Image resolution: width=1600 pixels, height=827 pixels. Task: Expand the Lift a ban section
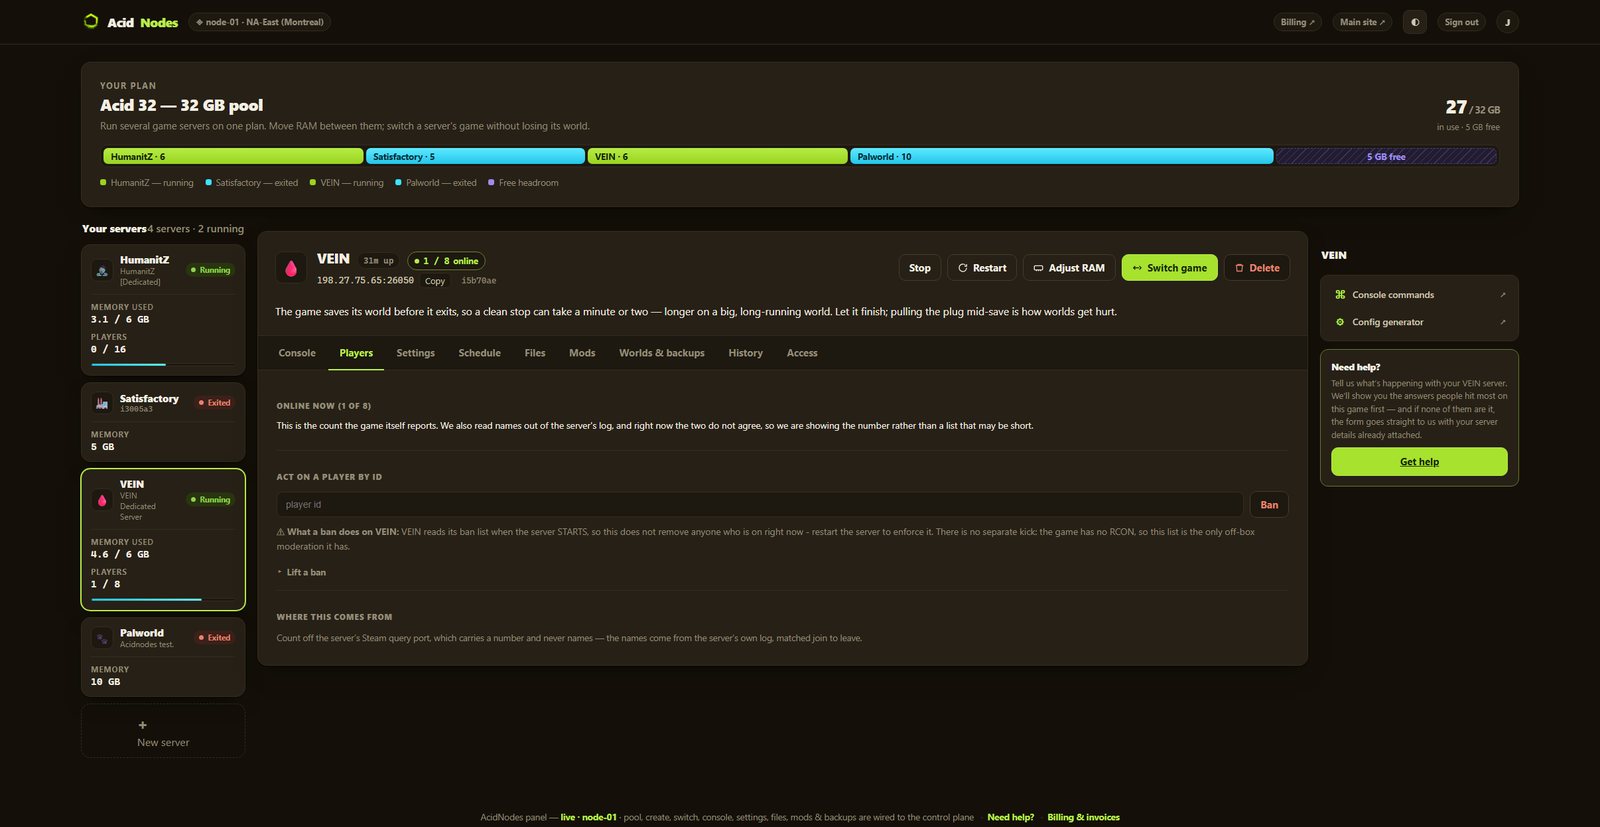pyautogui.click(x=302, y=572)
